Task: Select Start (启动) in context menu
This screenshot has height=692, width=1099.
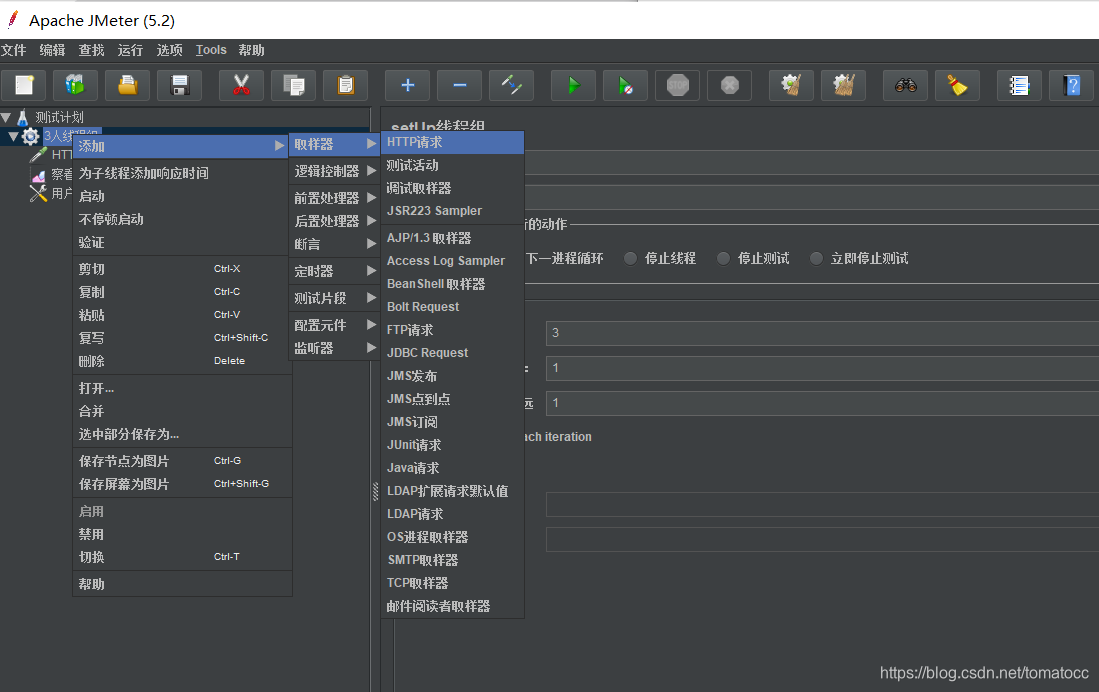Action: tap(182, 196)
